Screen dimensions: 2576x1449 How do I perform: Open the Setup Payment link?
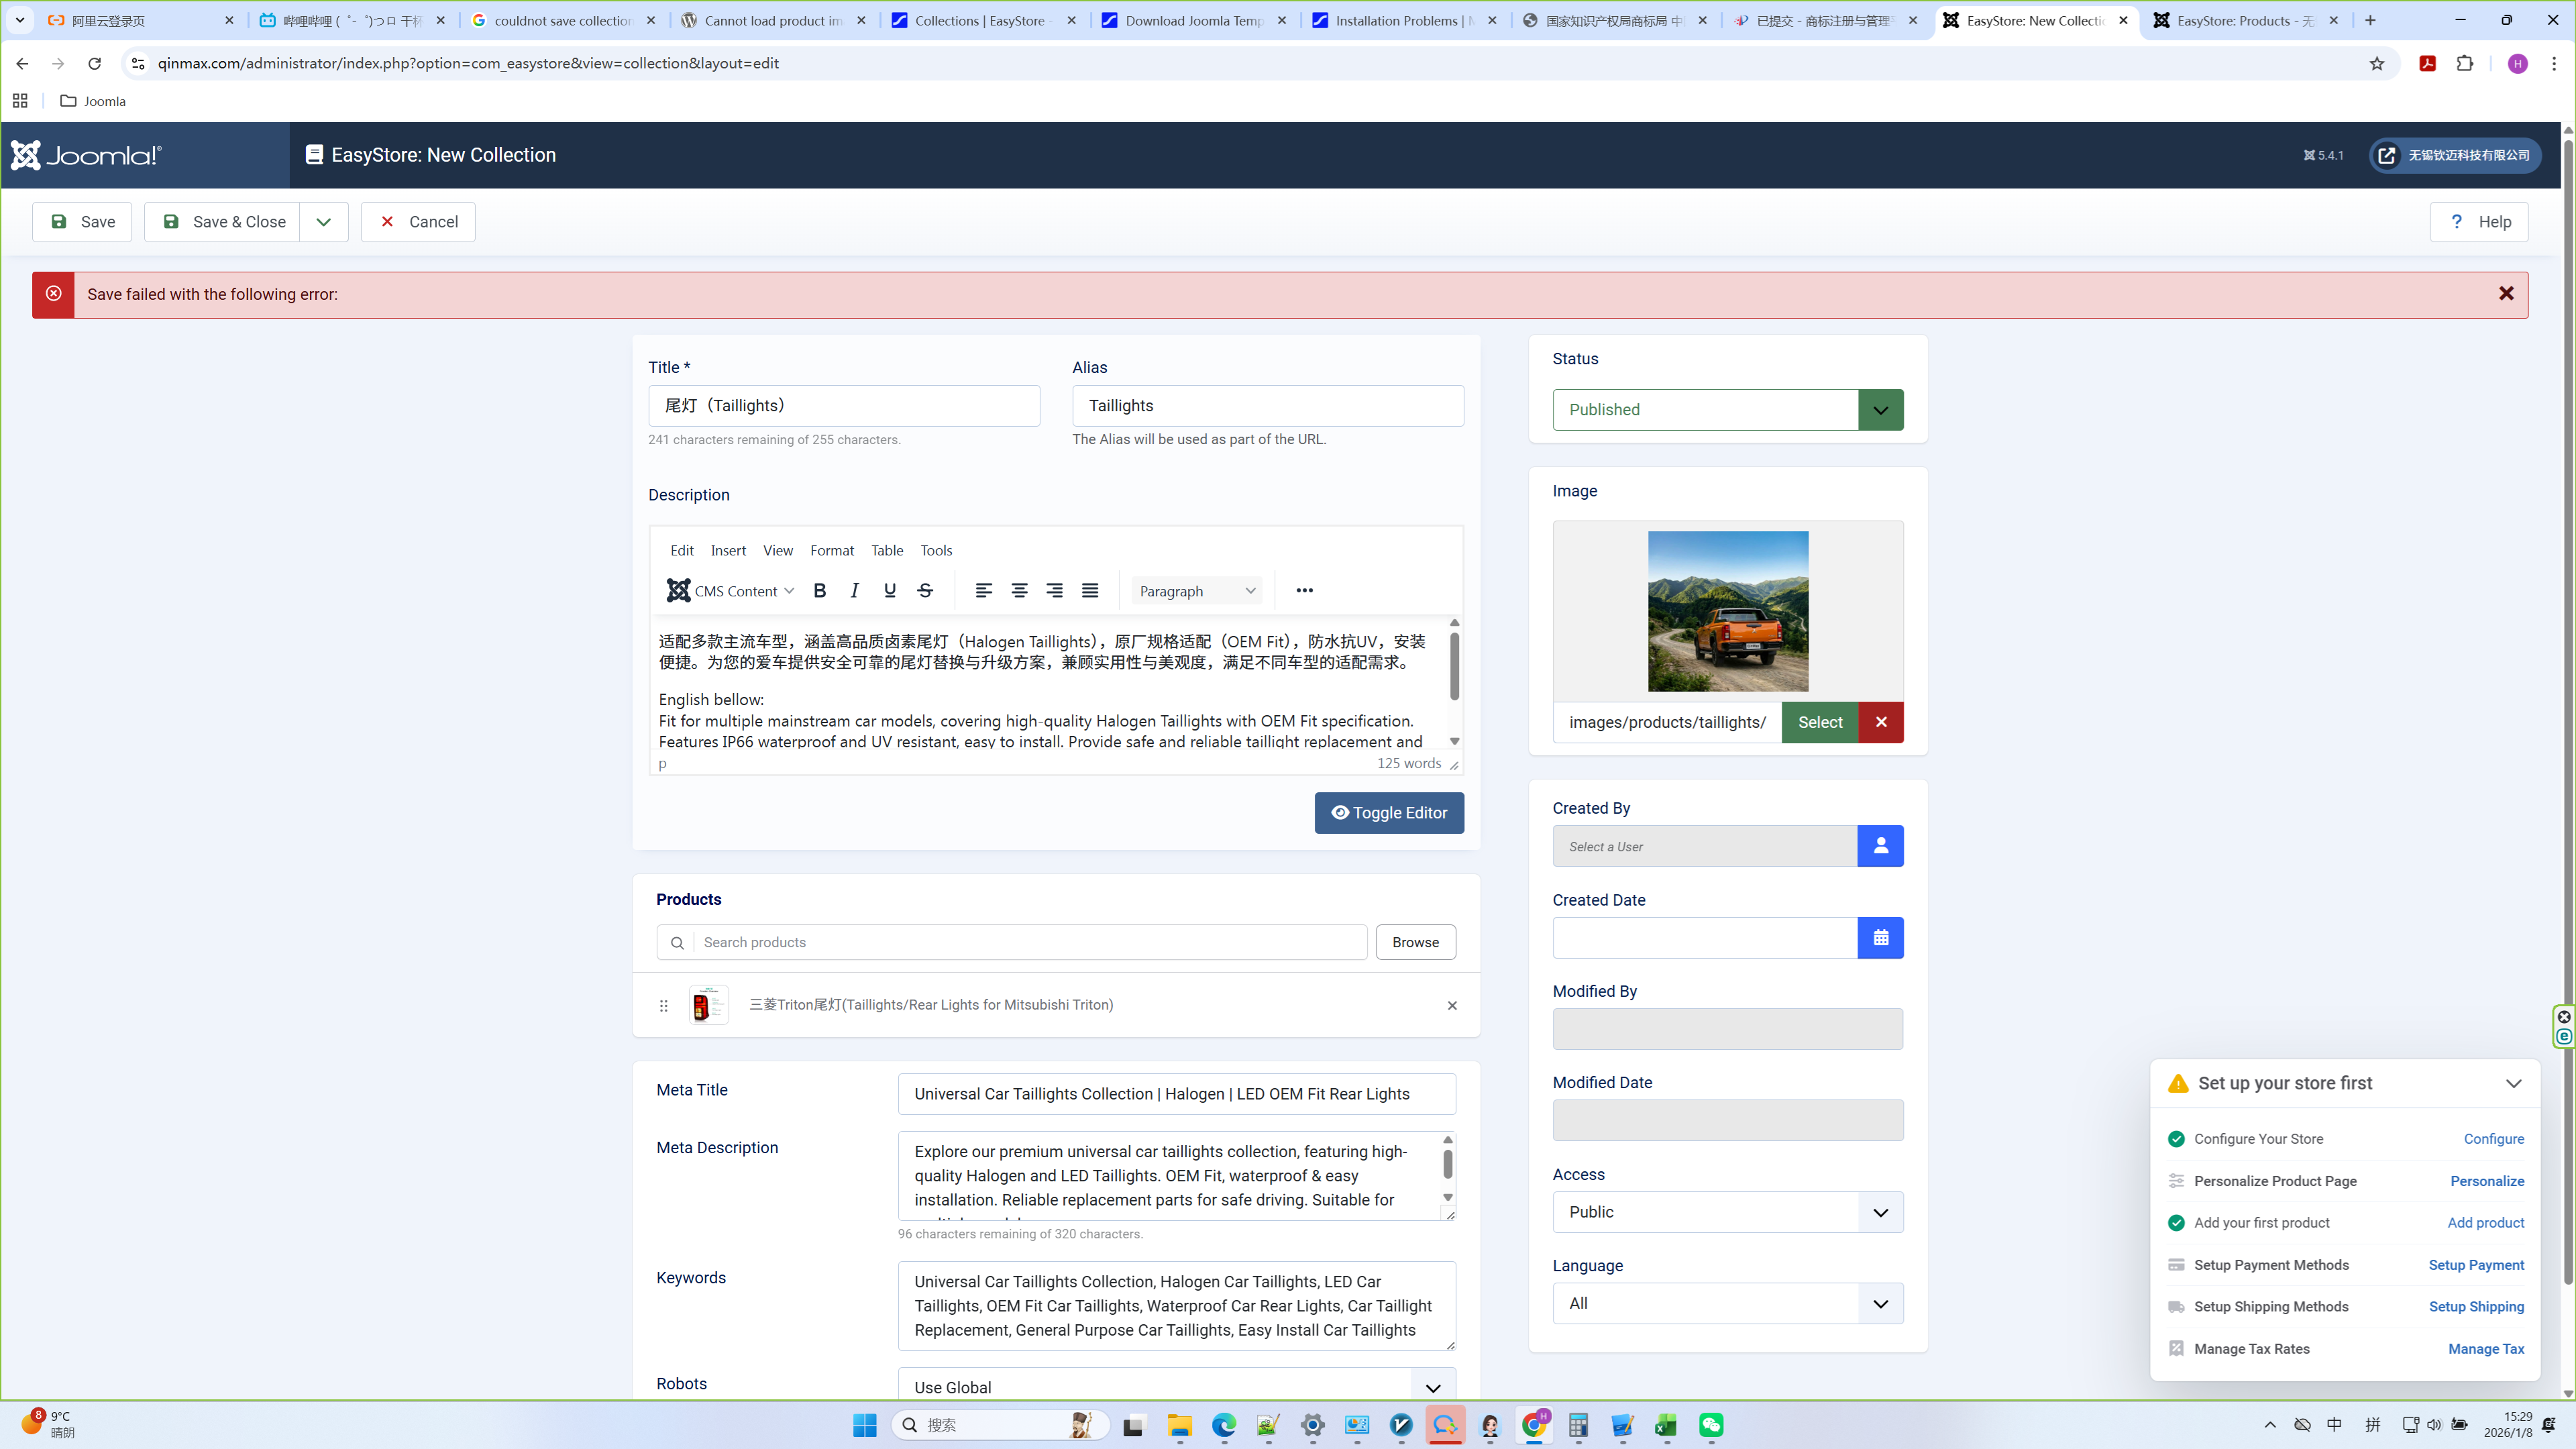pos(2476,1265)
